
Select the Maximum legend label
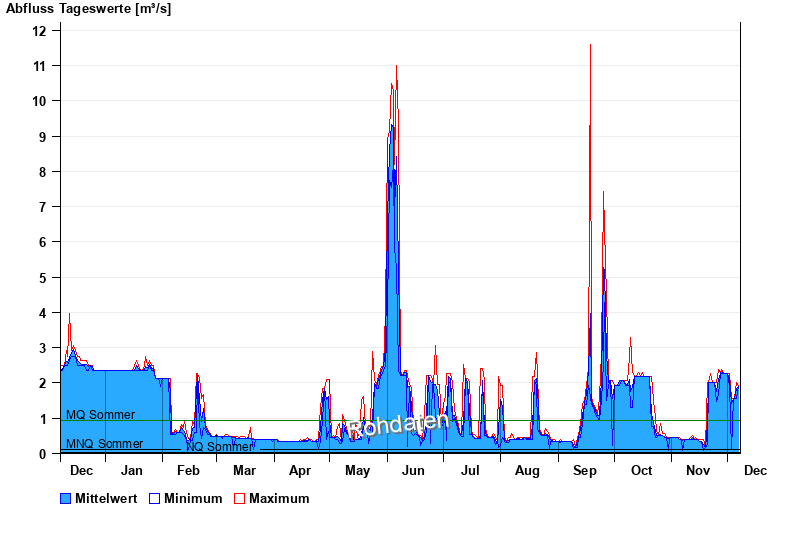click(279, 498)
